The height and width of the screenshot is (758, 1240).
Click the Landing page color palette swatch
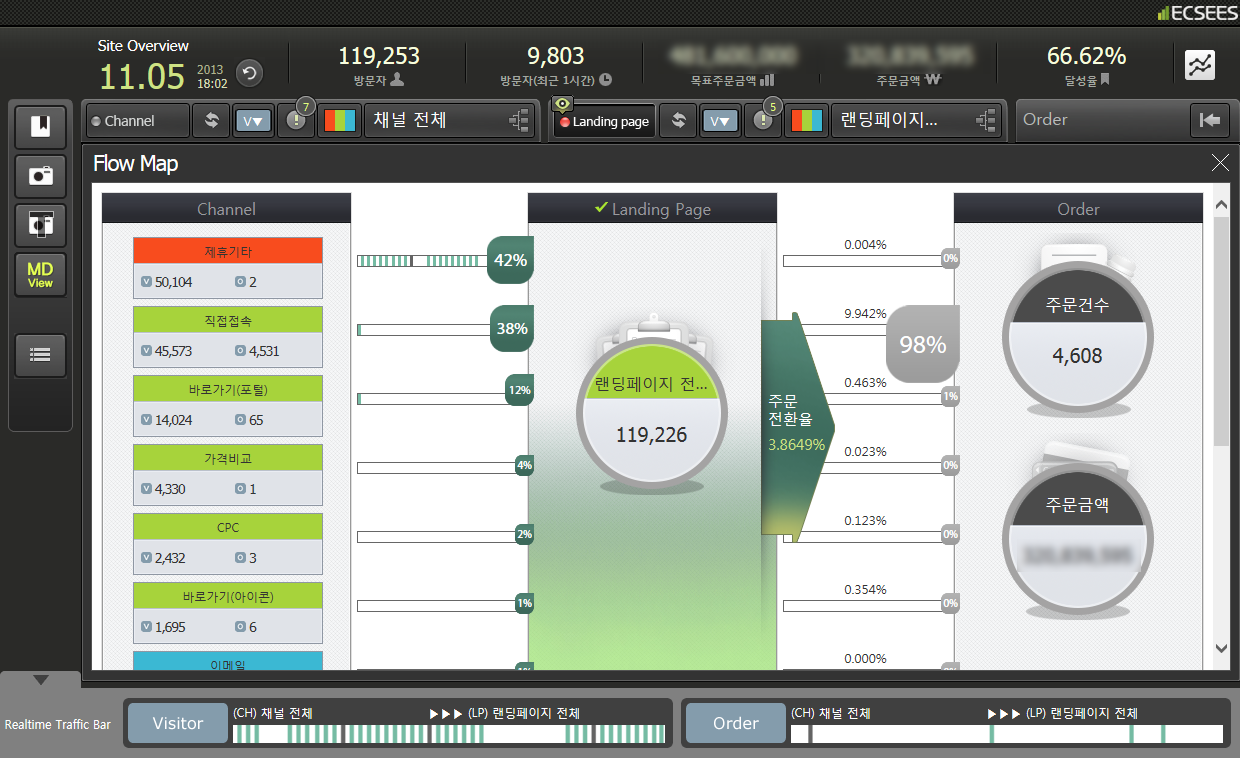point(806,121)
